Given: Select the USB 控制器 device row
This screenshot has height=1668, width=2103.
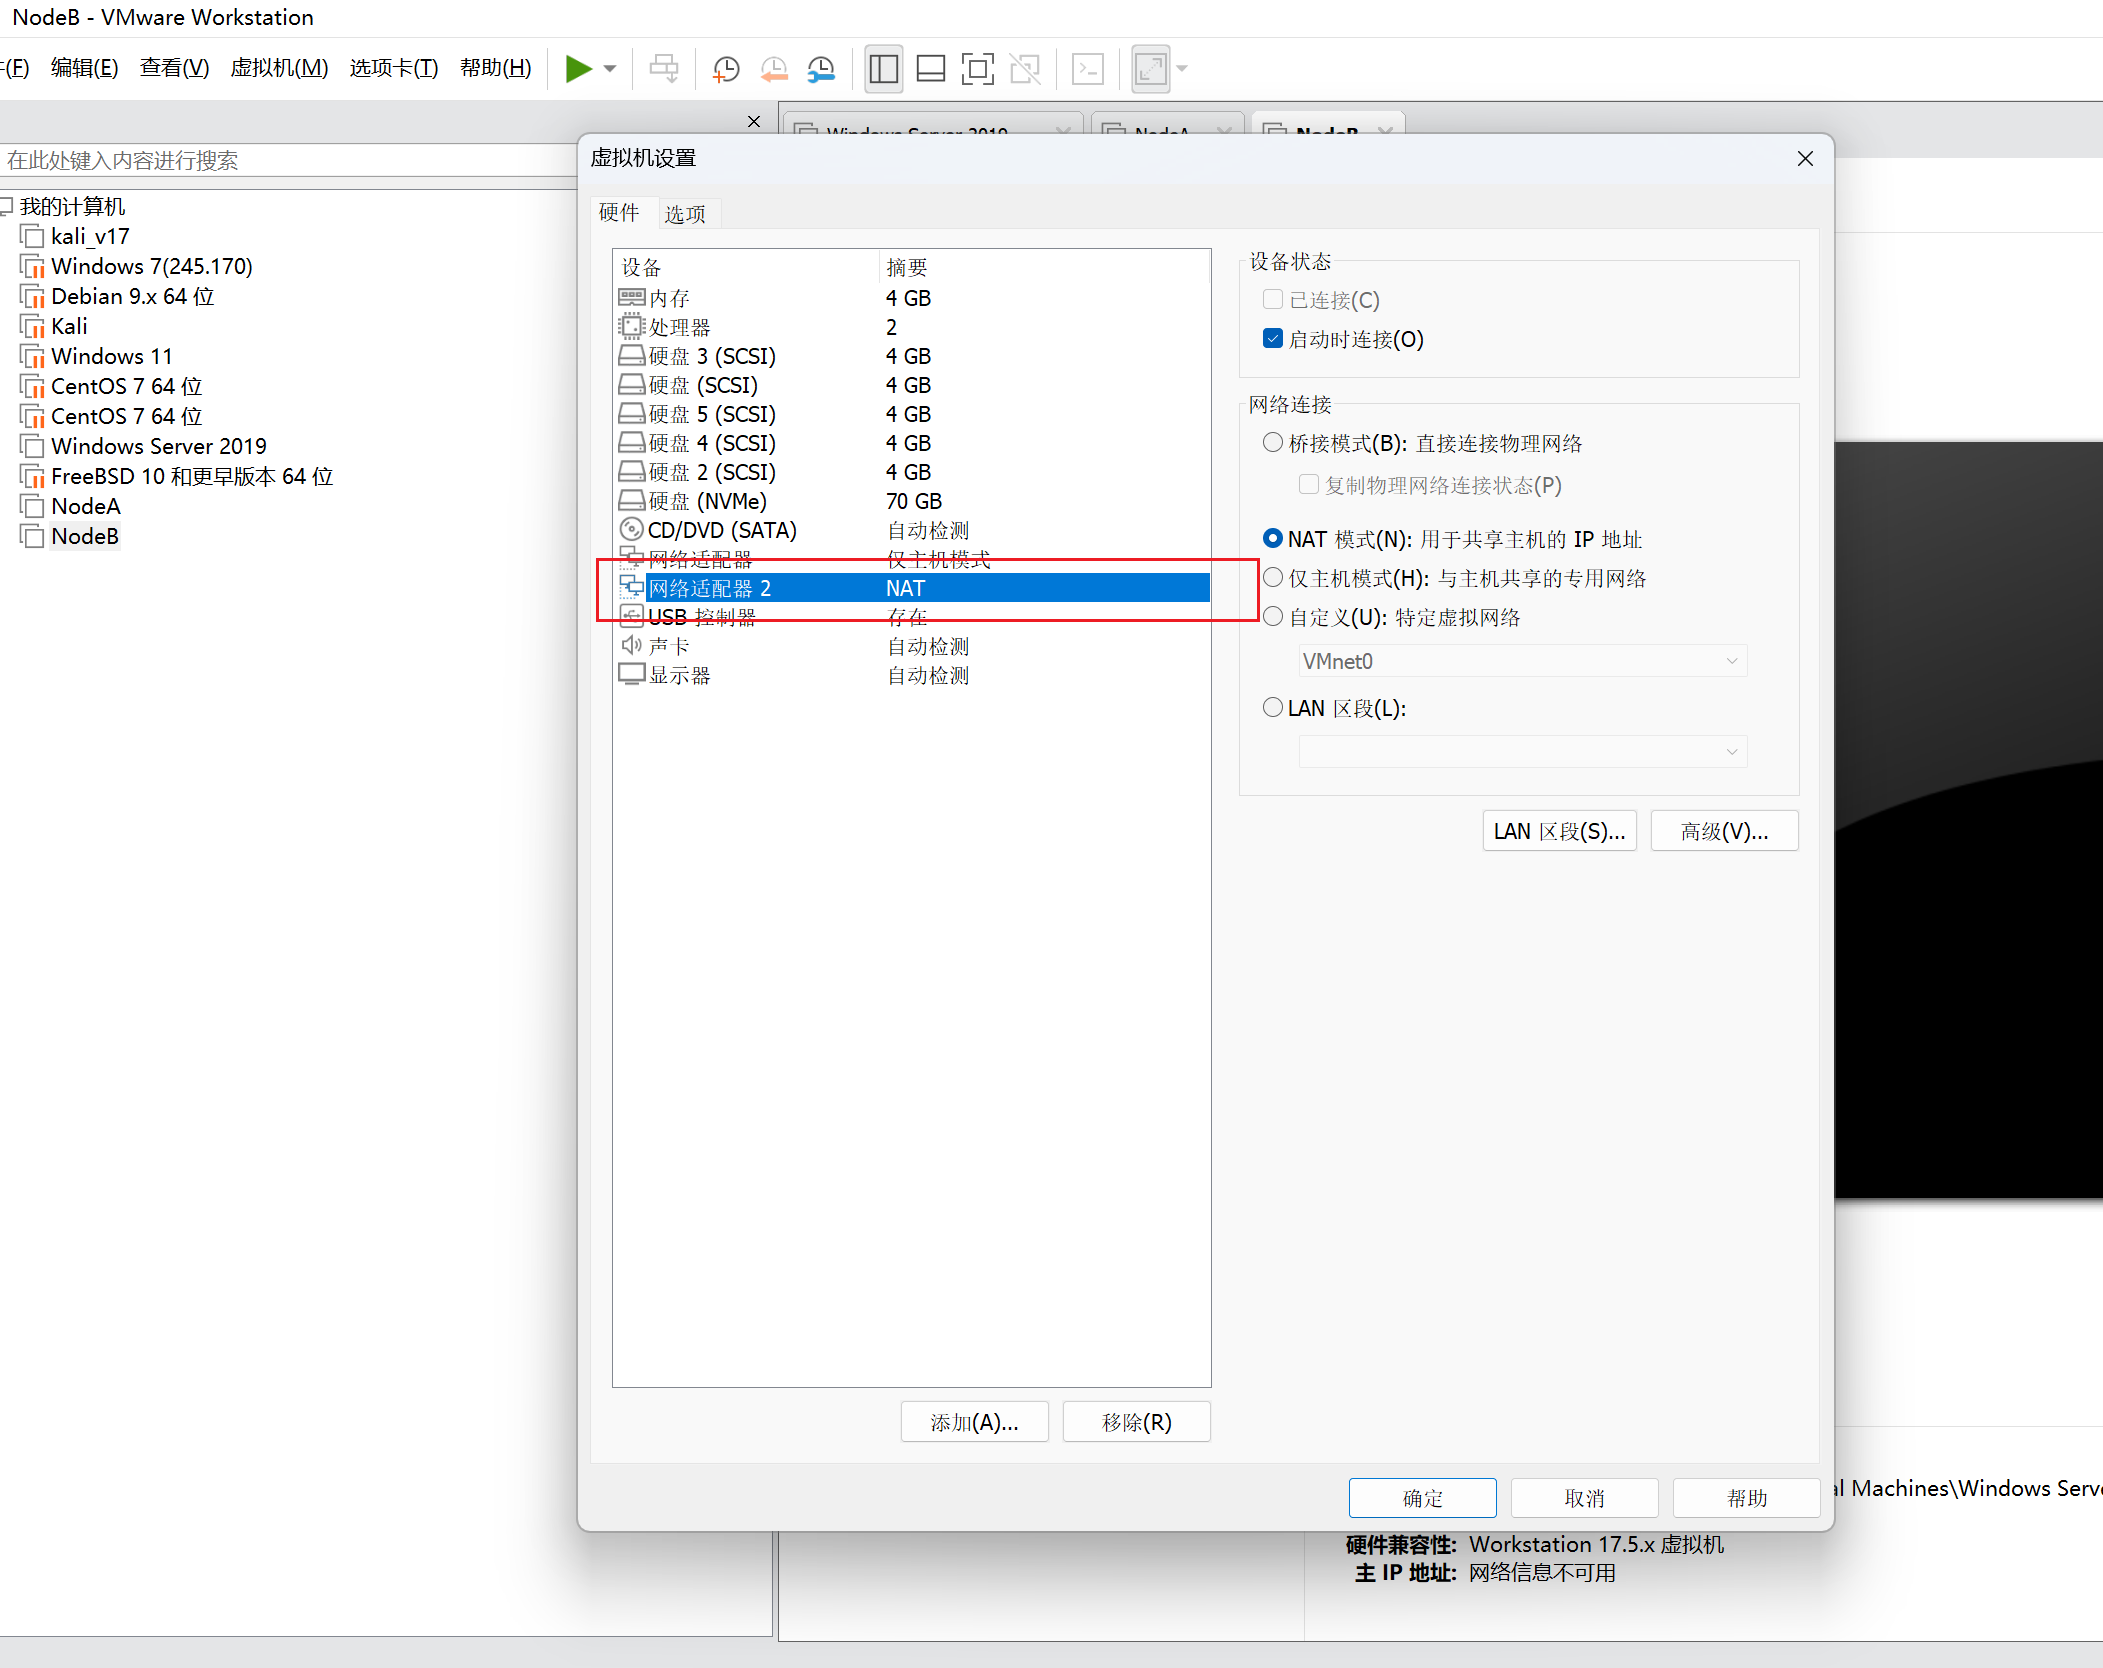Looking at the screenshot, I should click(x=912, y=617).
